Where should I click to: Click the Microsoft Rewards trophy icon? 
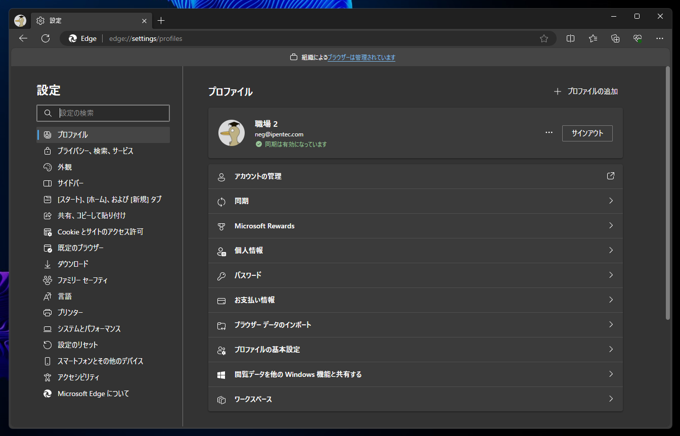tap(221, 226)
